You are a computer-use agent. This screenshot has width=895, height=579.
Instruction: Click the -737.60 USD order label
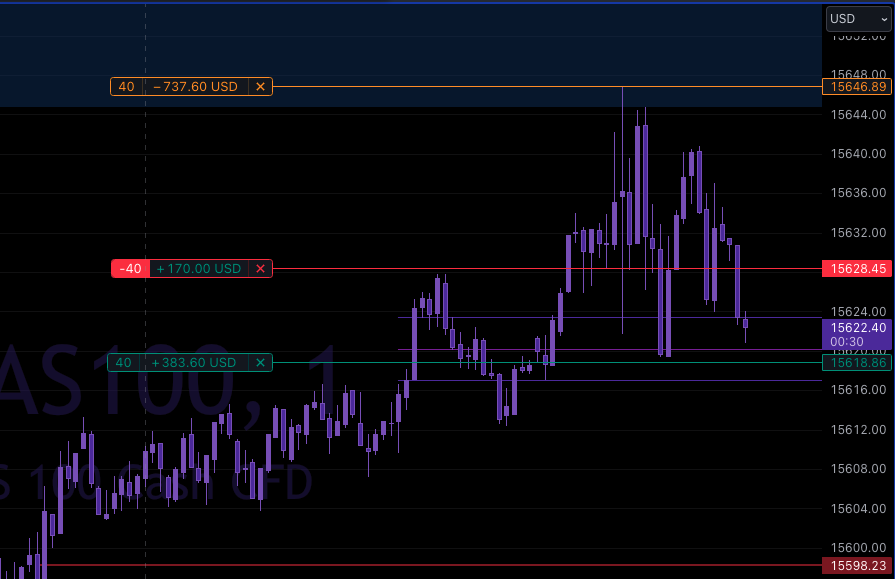(195, 87)
